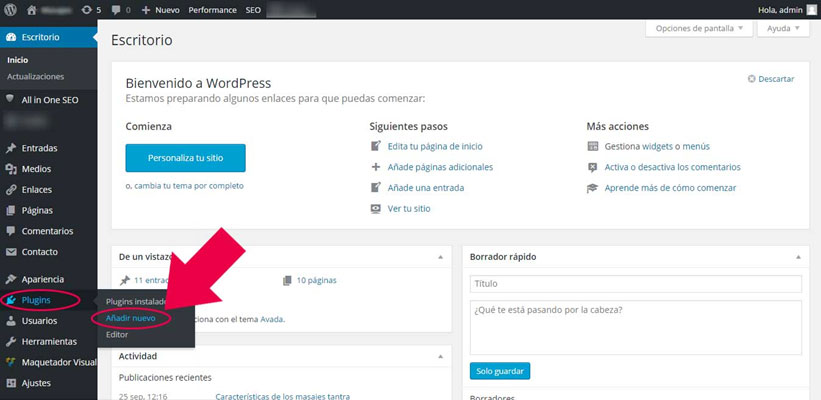Click the graduation cap icon in Más acciones
821x400 pixels.
click(592, 188)
